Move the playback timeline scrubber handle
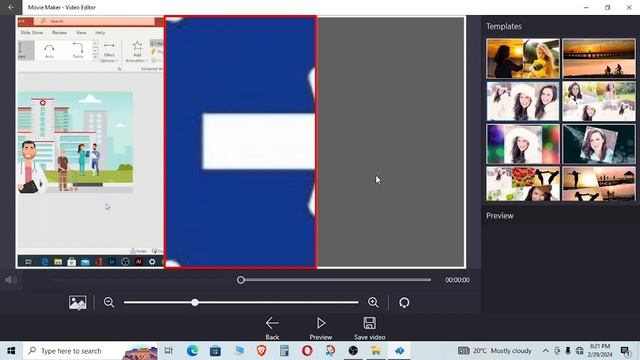640x360 pixels. (241, 280)
